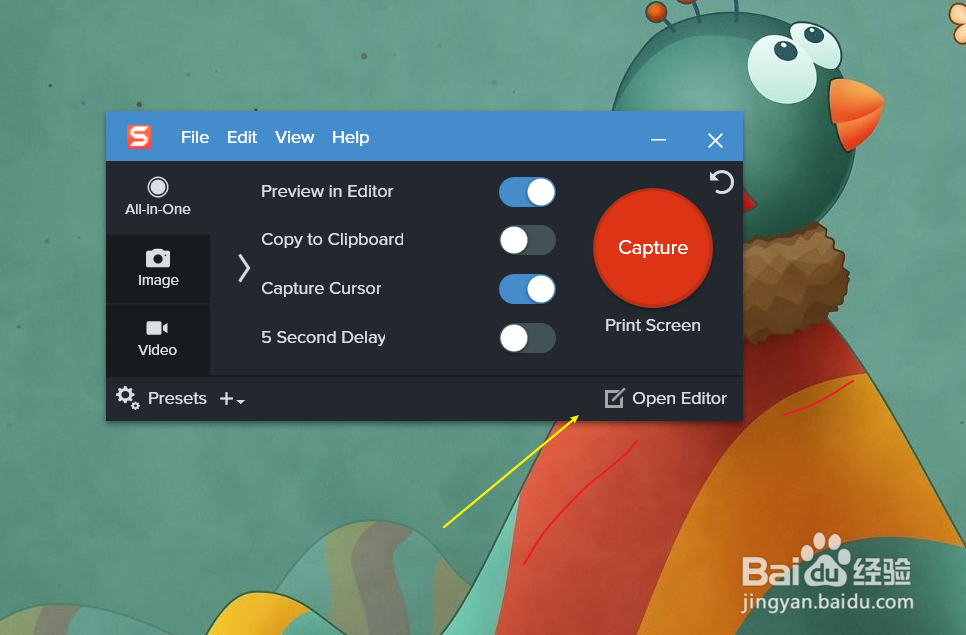The width and height of the screenshot is (966, 635).
Task: Open the Help menu
Action: point(351,137)
